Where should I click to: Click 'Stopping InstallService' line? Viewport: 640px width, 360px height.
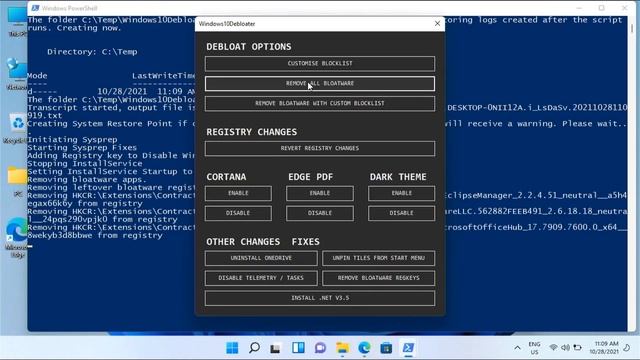coord(85,163)
